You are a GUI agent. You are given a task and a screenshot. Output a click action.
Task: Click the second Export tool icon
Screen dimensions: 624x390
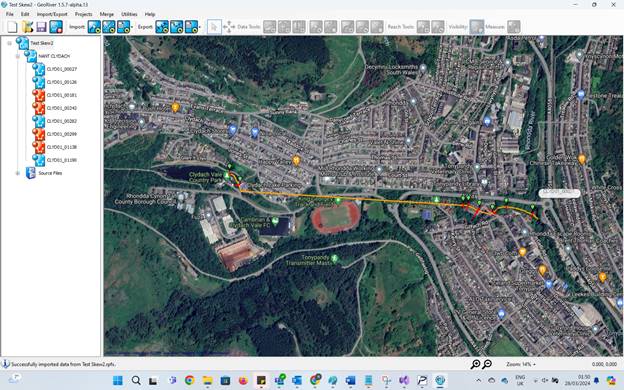click(177, 27)
